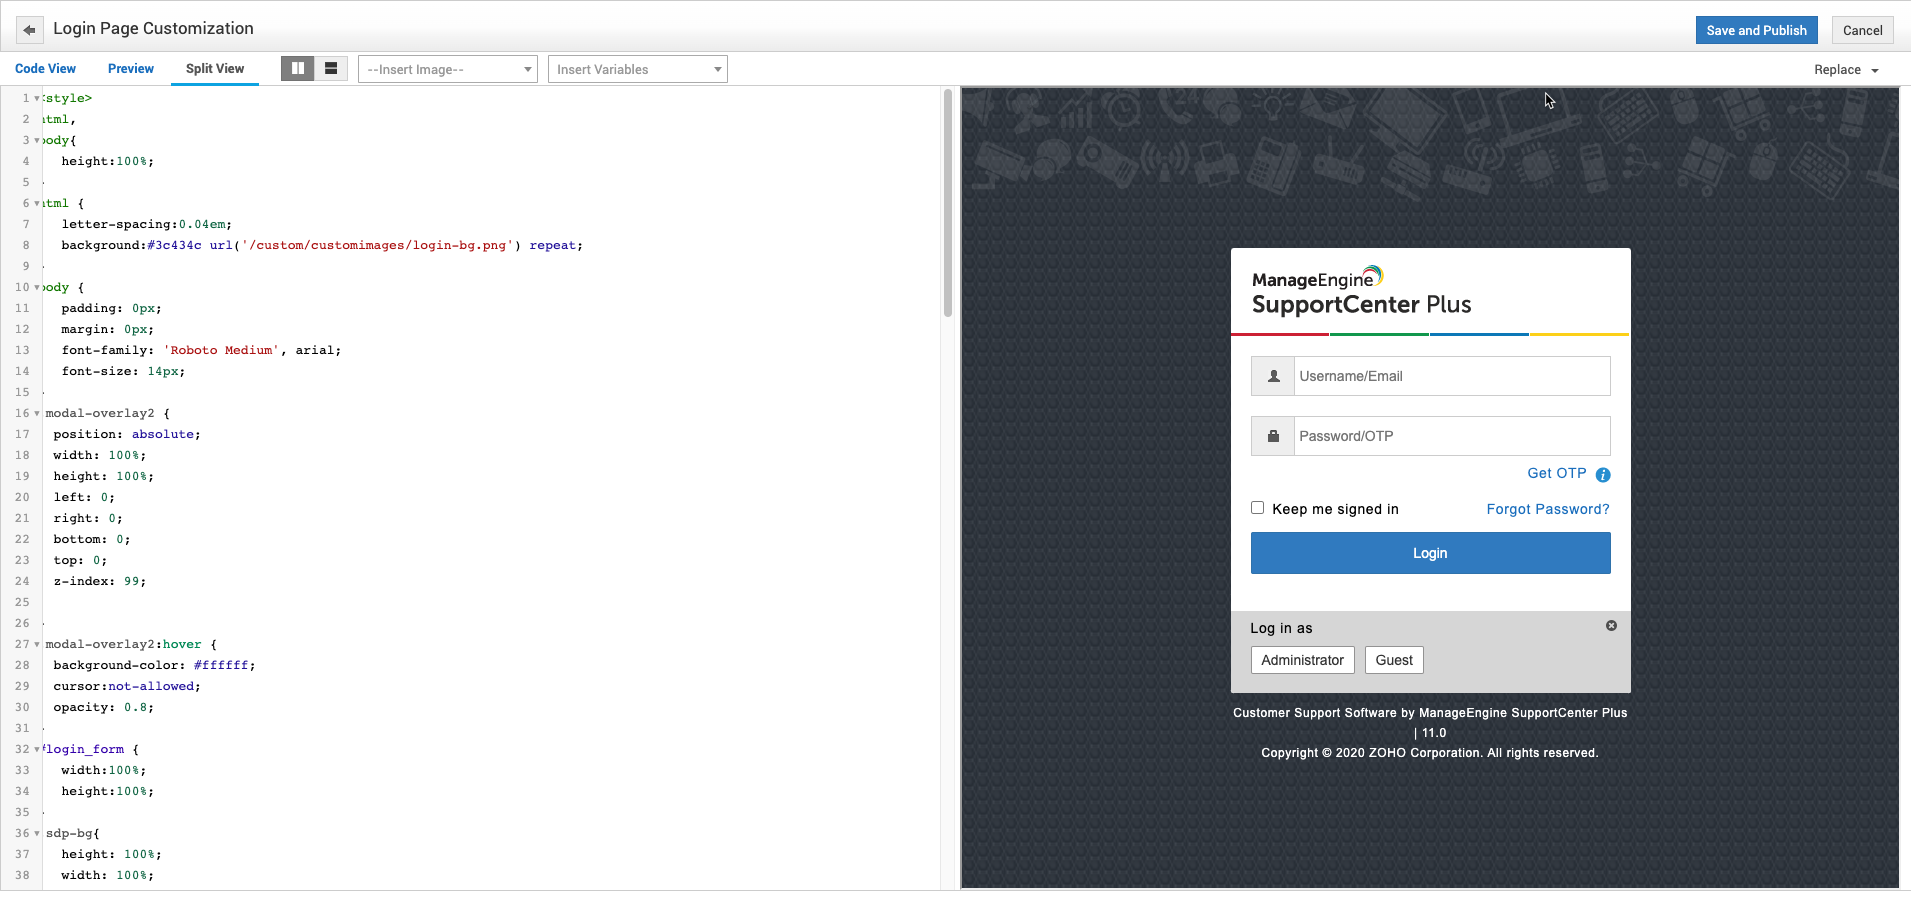The image size is (1911, 897).
Task: Log in as Administrator
Action: coord(1302,660)
